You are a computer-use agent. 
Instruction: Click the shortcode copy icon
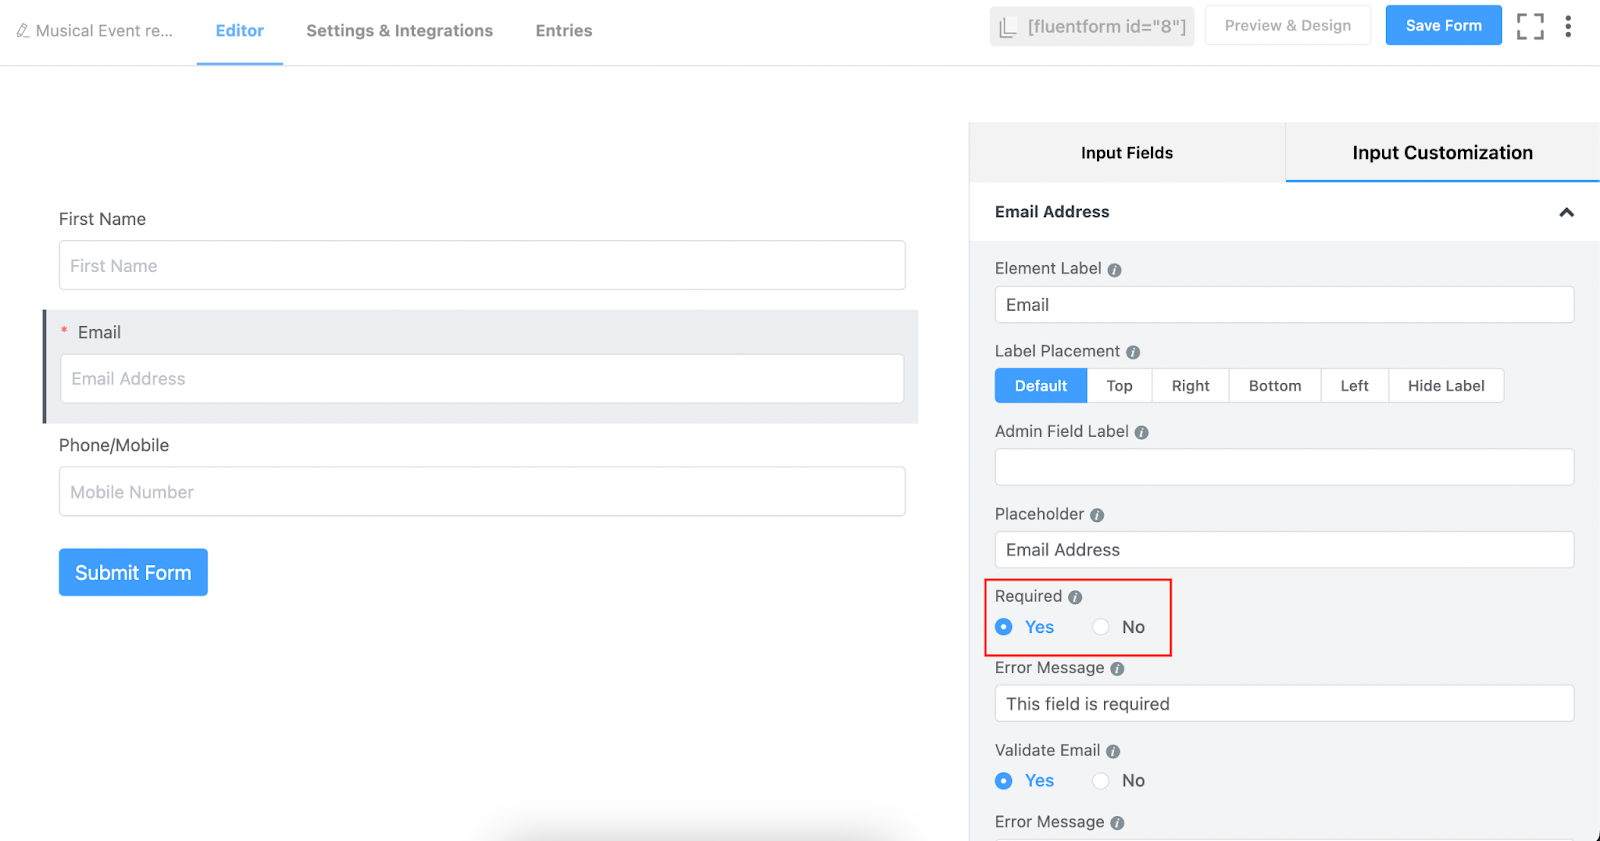[x=1009, y=27]
